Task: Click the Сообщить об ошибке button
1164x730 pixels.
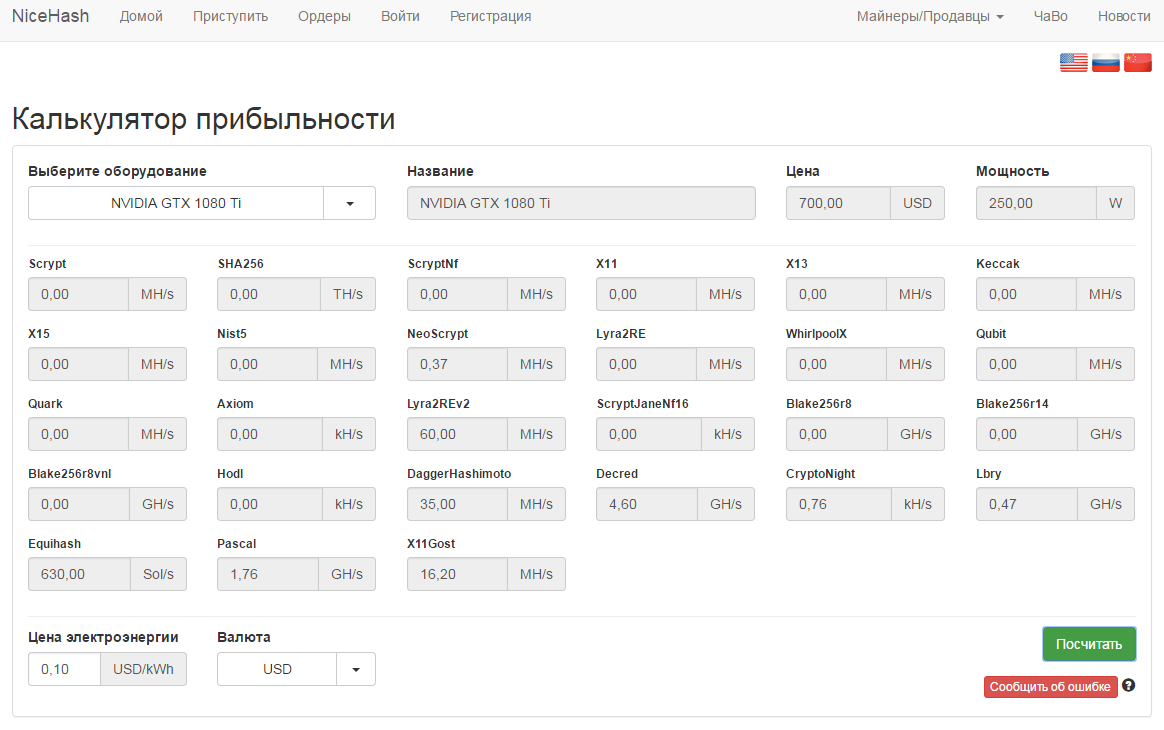Action: 1050,687
